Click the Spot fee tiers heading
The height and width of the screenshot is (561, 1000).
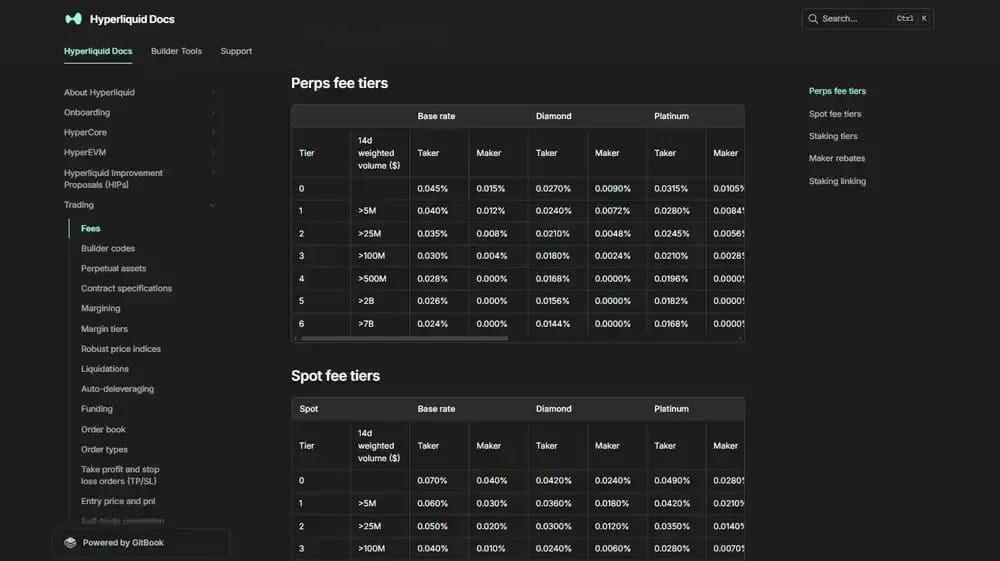pyautogui.click(x=335, y=375)
